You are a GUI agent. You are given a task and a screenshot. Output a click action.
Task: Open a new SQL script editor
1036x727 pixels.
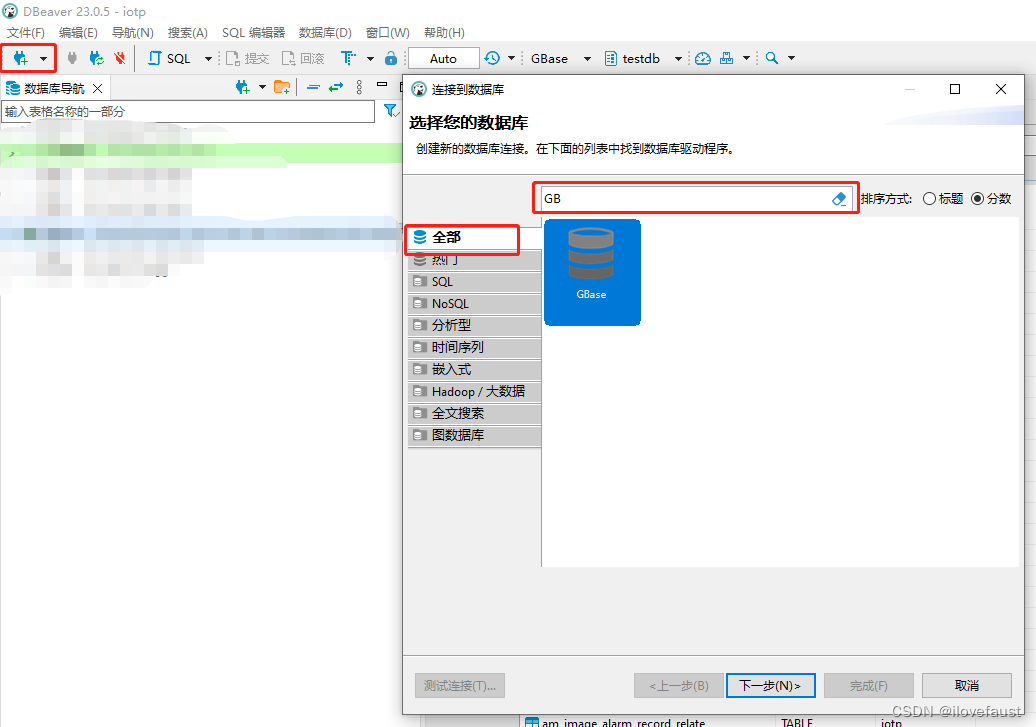coord(170,58)
